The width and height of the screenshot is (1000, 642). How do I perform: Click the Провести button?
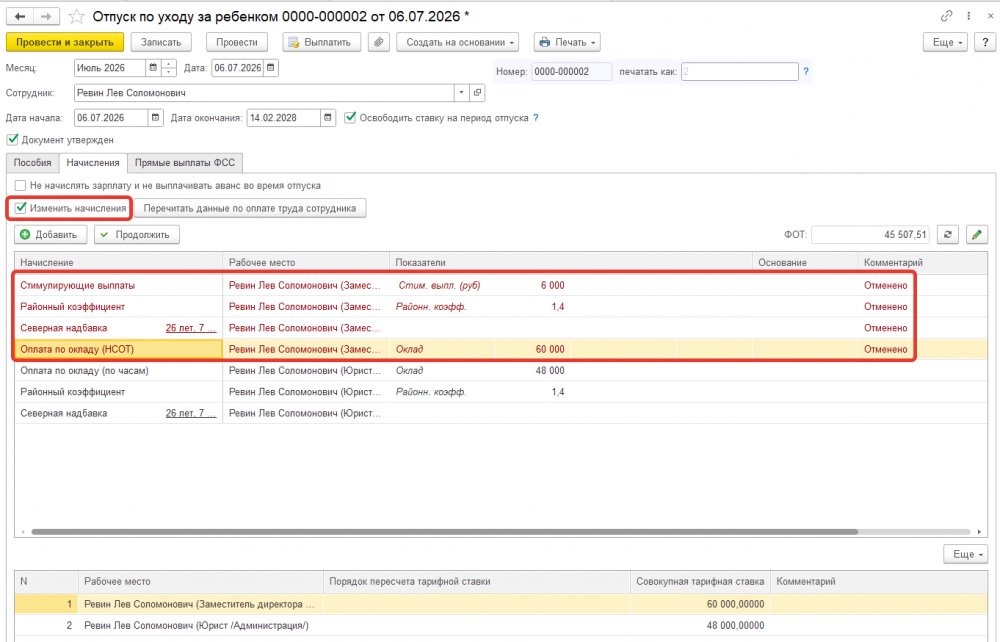[x=237, y=42]
